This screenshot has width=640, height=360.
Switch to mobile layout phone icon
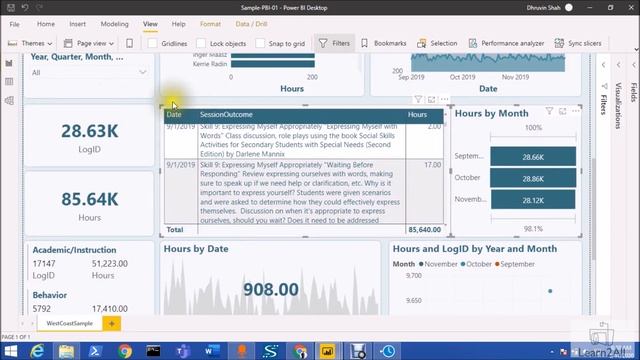click(129, 43)
